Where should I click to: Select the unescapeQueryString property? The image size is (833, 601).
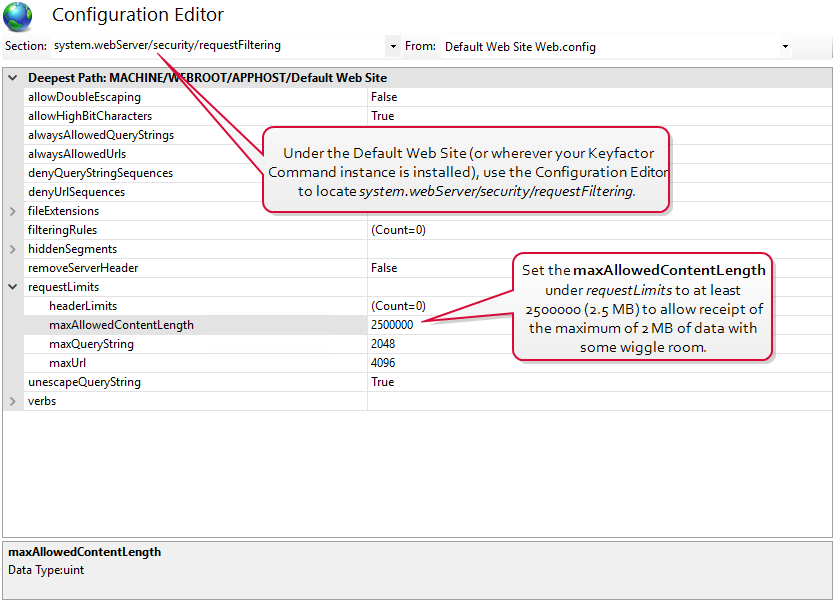click(x=84, y=382)
